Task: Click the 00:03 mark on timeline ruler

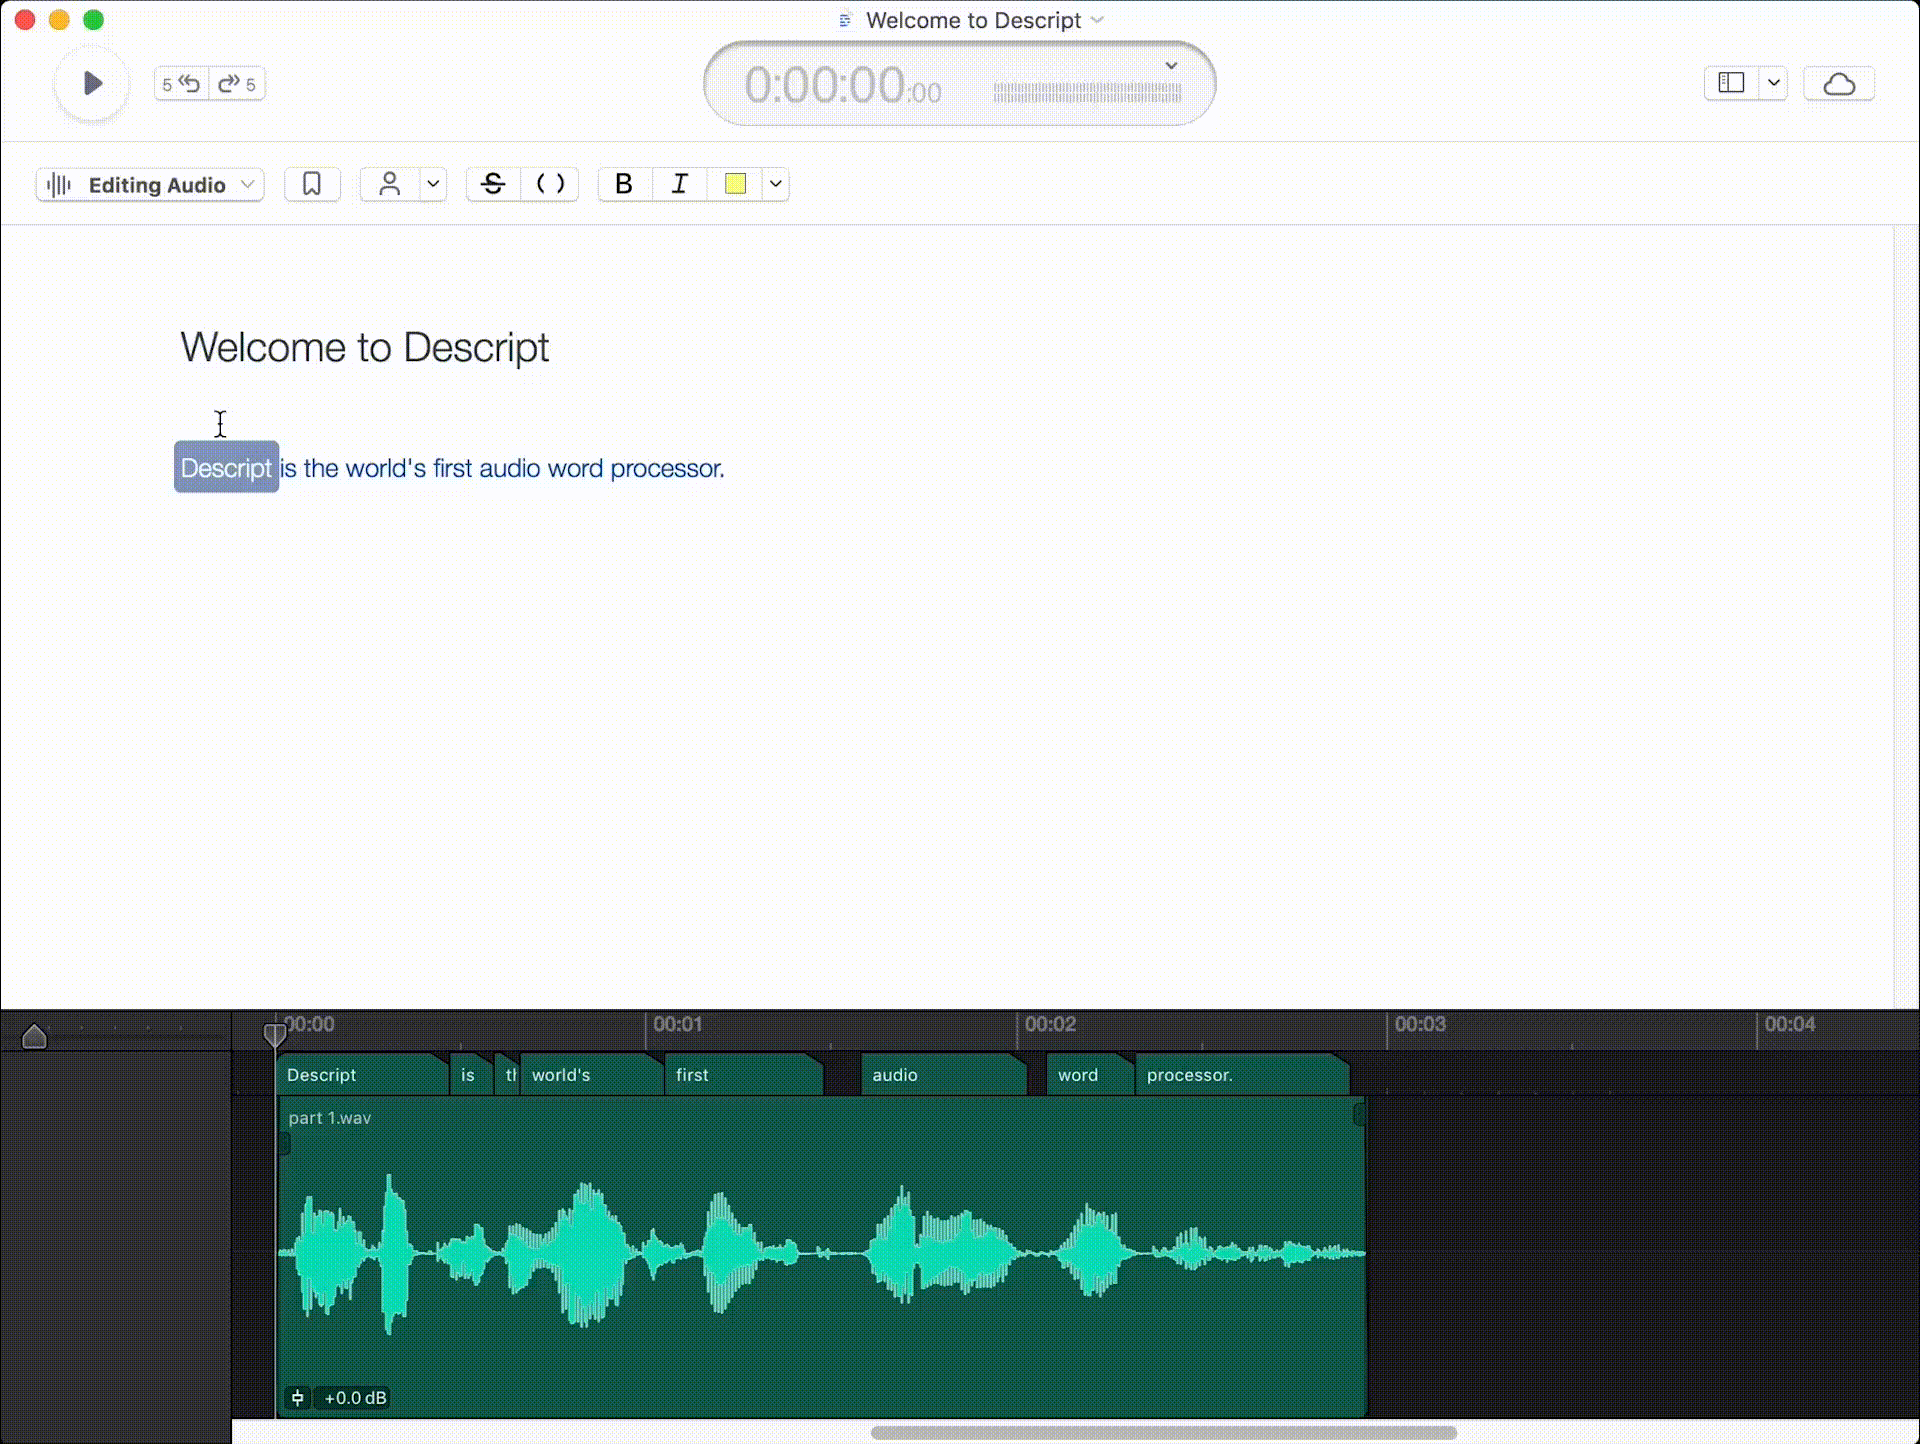Action: click(x=1420, y=1024)
